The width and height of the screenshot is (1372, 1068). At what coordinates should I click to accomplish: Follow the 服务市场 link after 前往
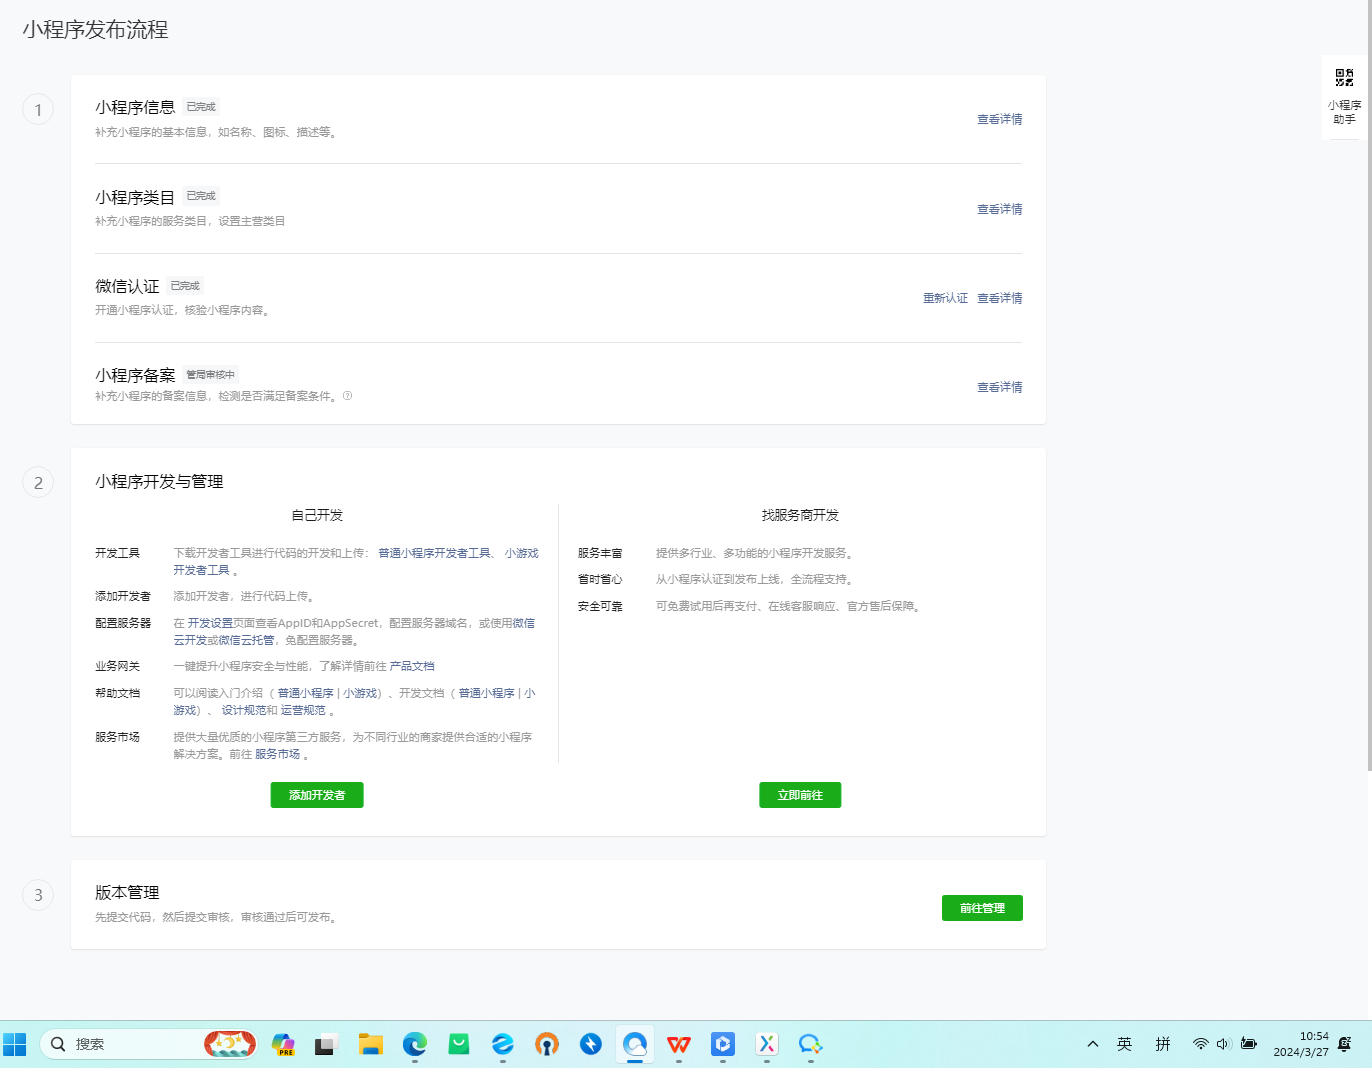(x=277, y=754)
